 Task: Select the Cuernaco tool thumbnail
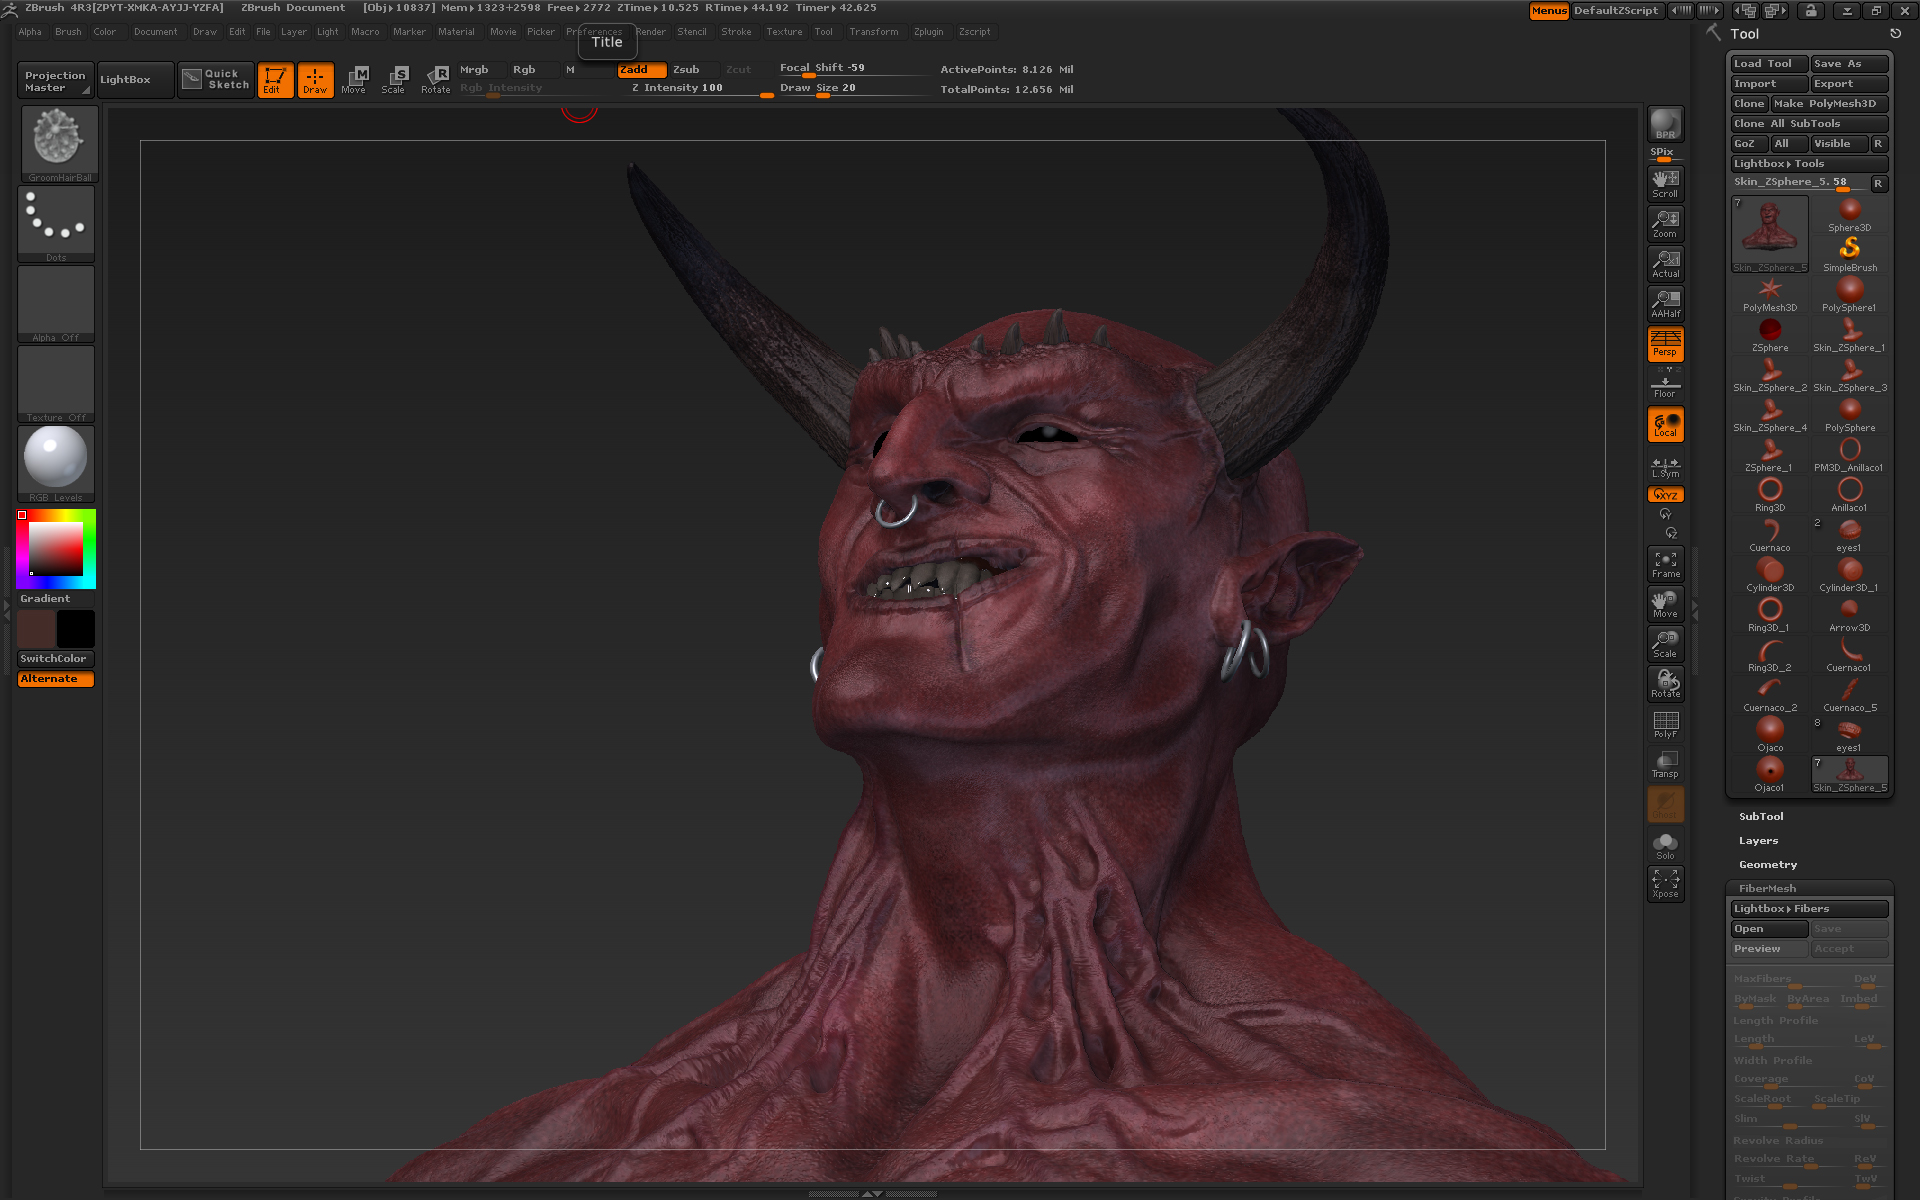[x=1769, y=534]
